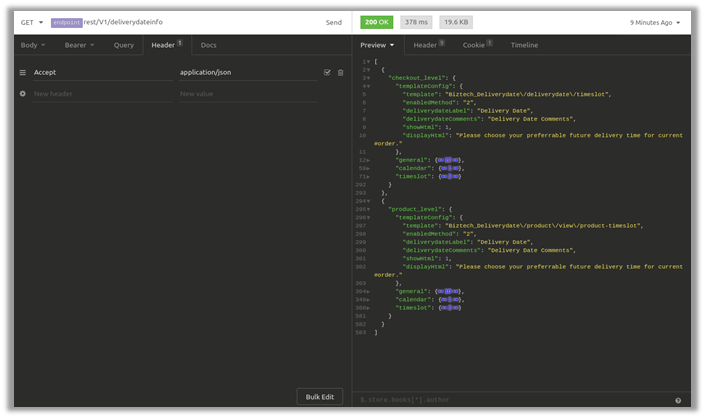Viewport: 705px width, 418px height.
Task: Open the help icon beside response filter
Action: [678, 400]
